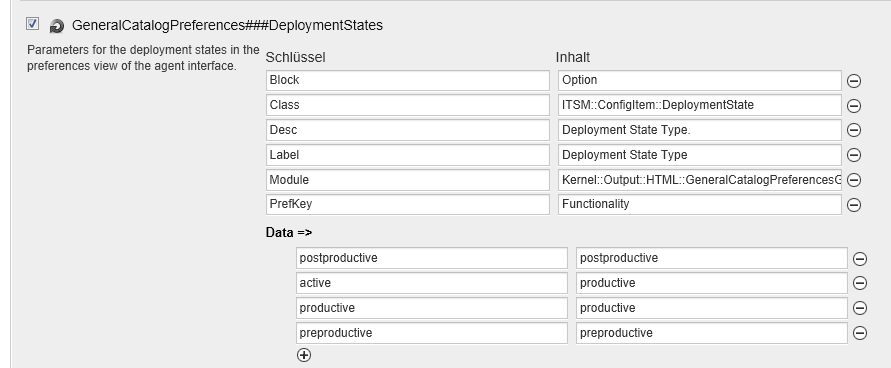Remove the PrefKey row
Image resolution: width=891 pixels, height=368 pixels.
tap(853, 205)
